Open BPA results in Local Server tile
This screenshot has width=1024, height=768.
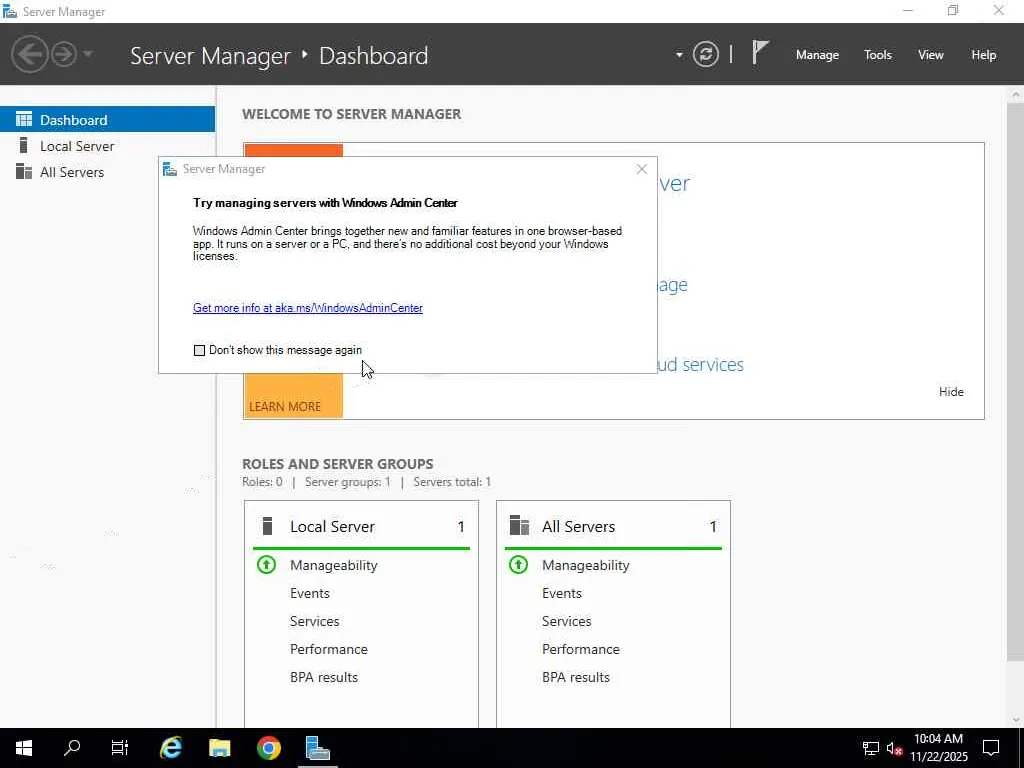(324, 677)
